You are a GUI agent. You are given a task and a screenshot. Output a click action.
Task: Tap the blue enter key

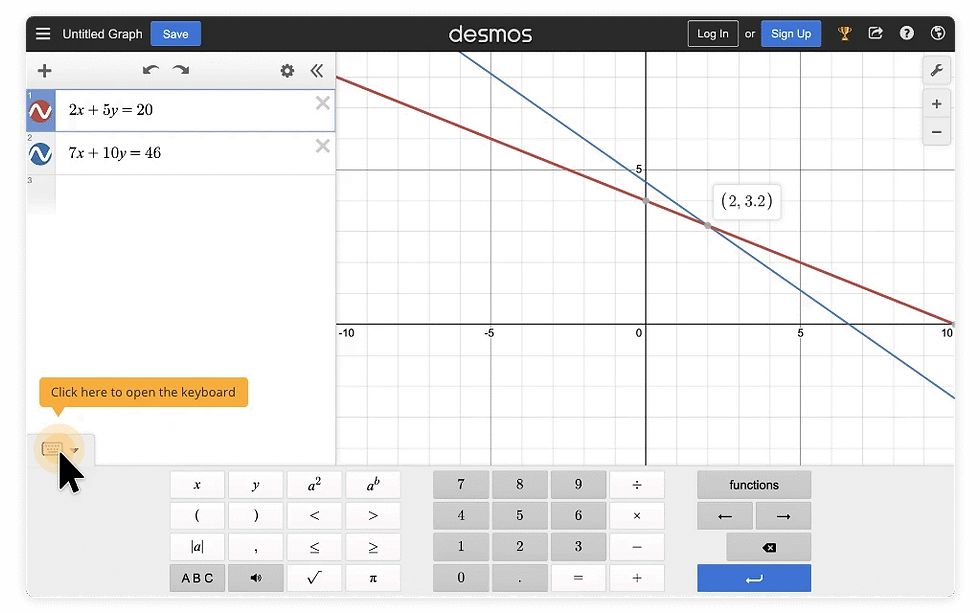coord(754,578)
